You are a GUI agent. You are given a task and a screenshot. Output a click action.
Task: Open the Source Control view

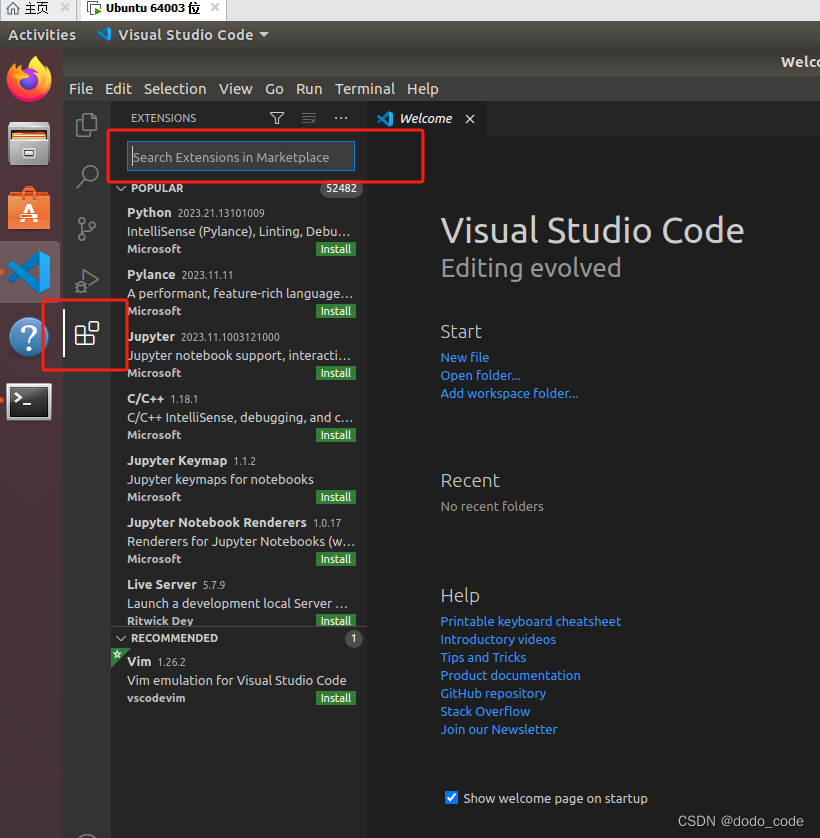tap(87, 229)
